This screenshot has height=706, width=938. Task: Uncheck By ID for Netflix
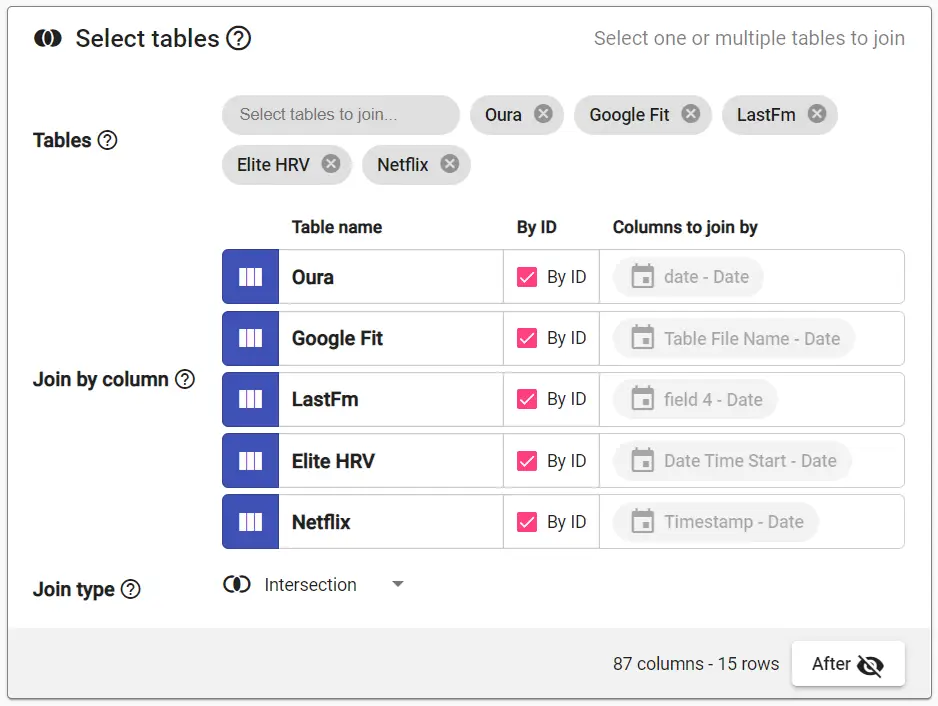(527, 522)
